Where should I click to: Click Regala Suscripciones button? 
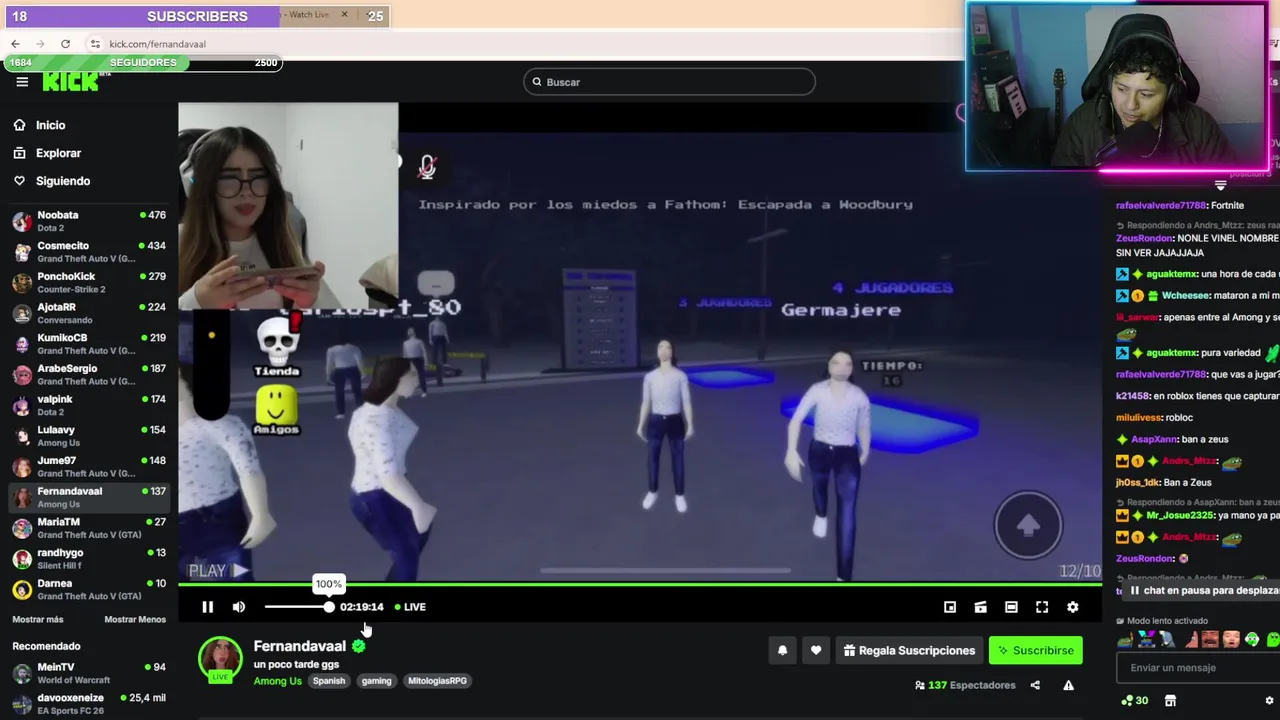click(908, 651)
